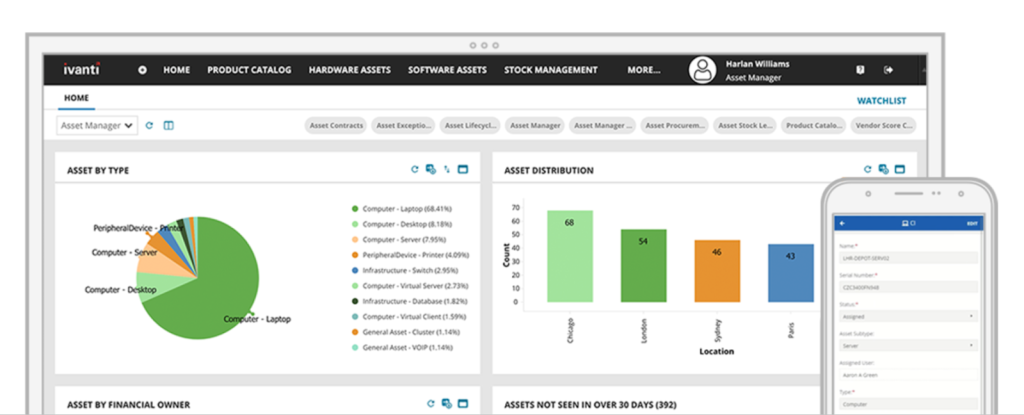Go to HOME in top navigation bar

176,70
